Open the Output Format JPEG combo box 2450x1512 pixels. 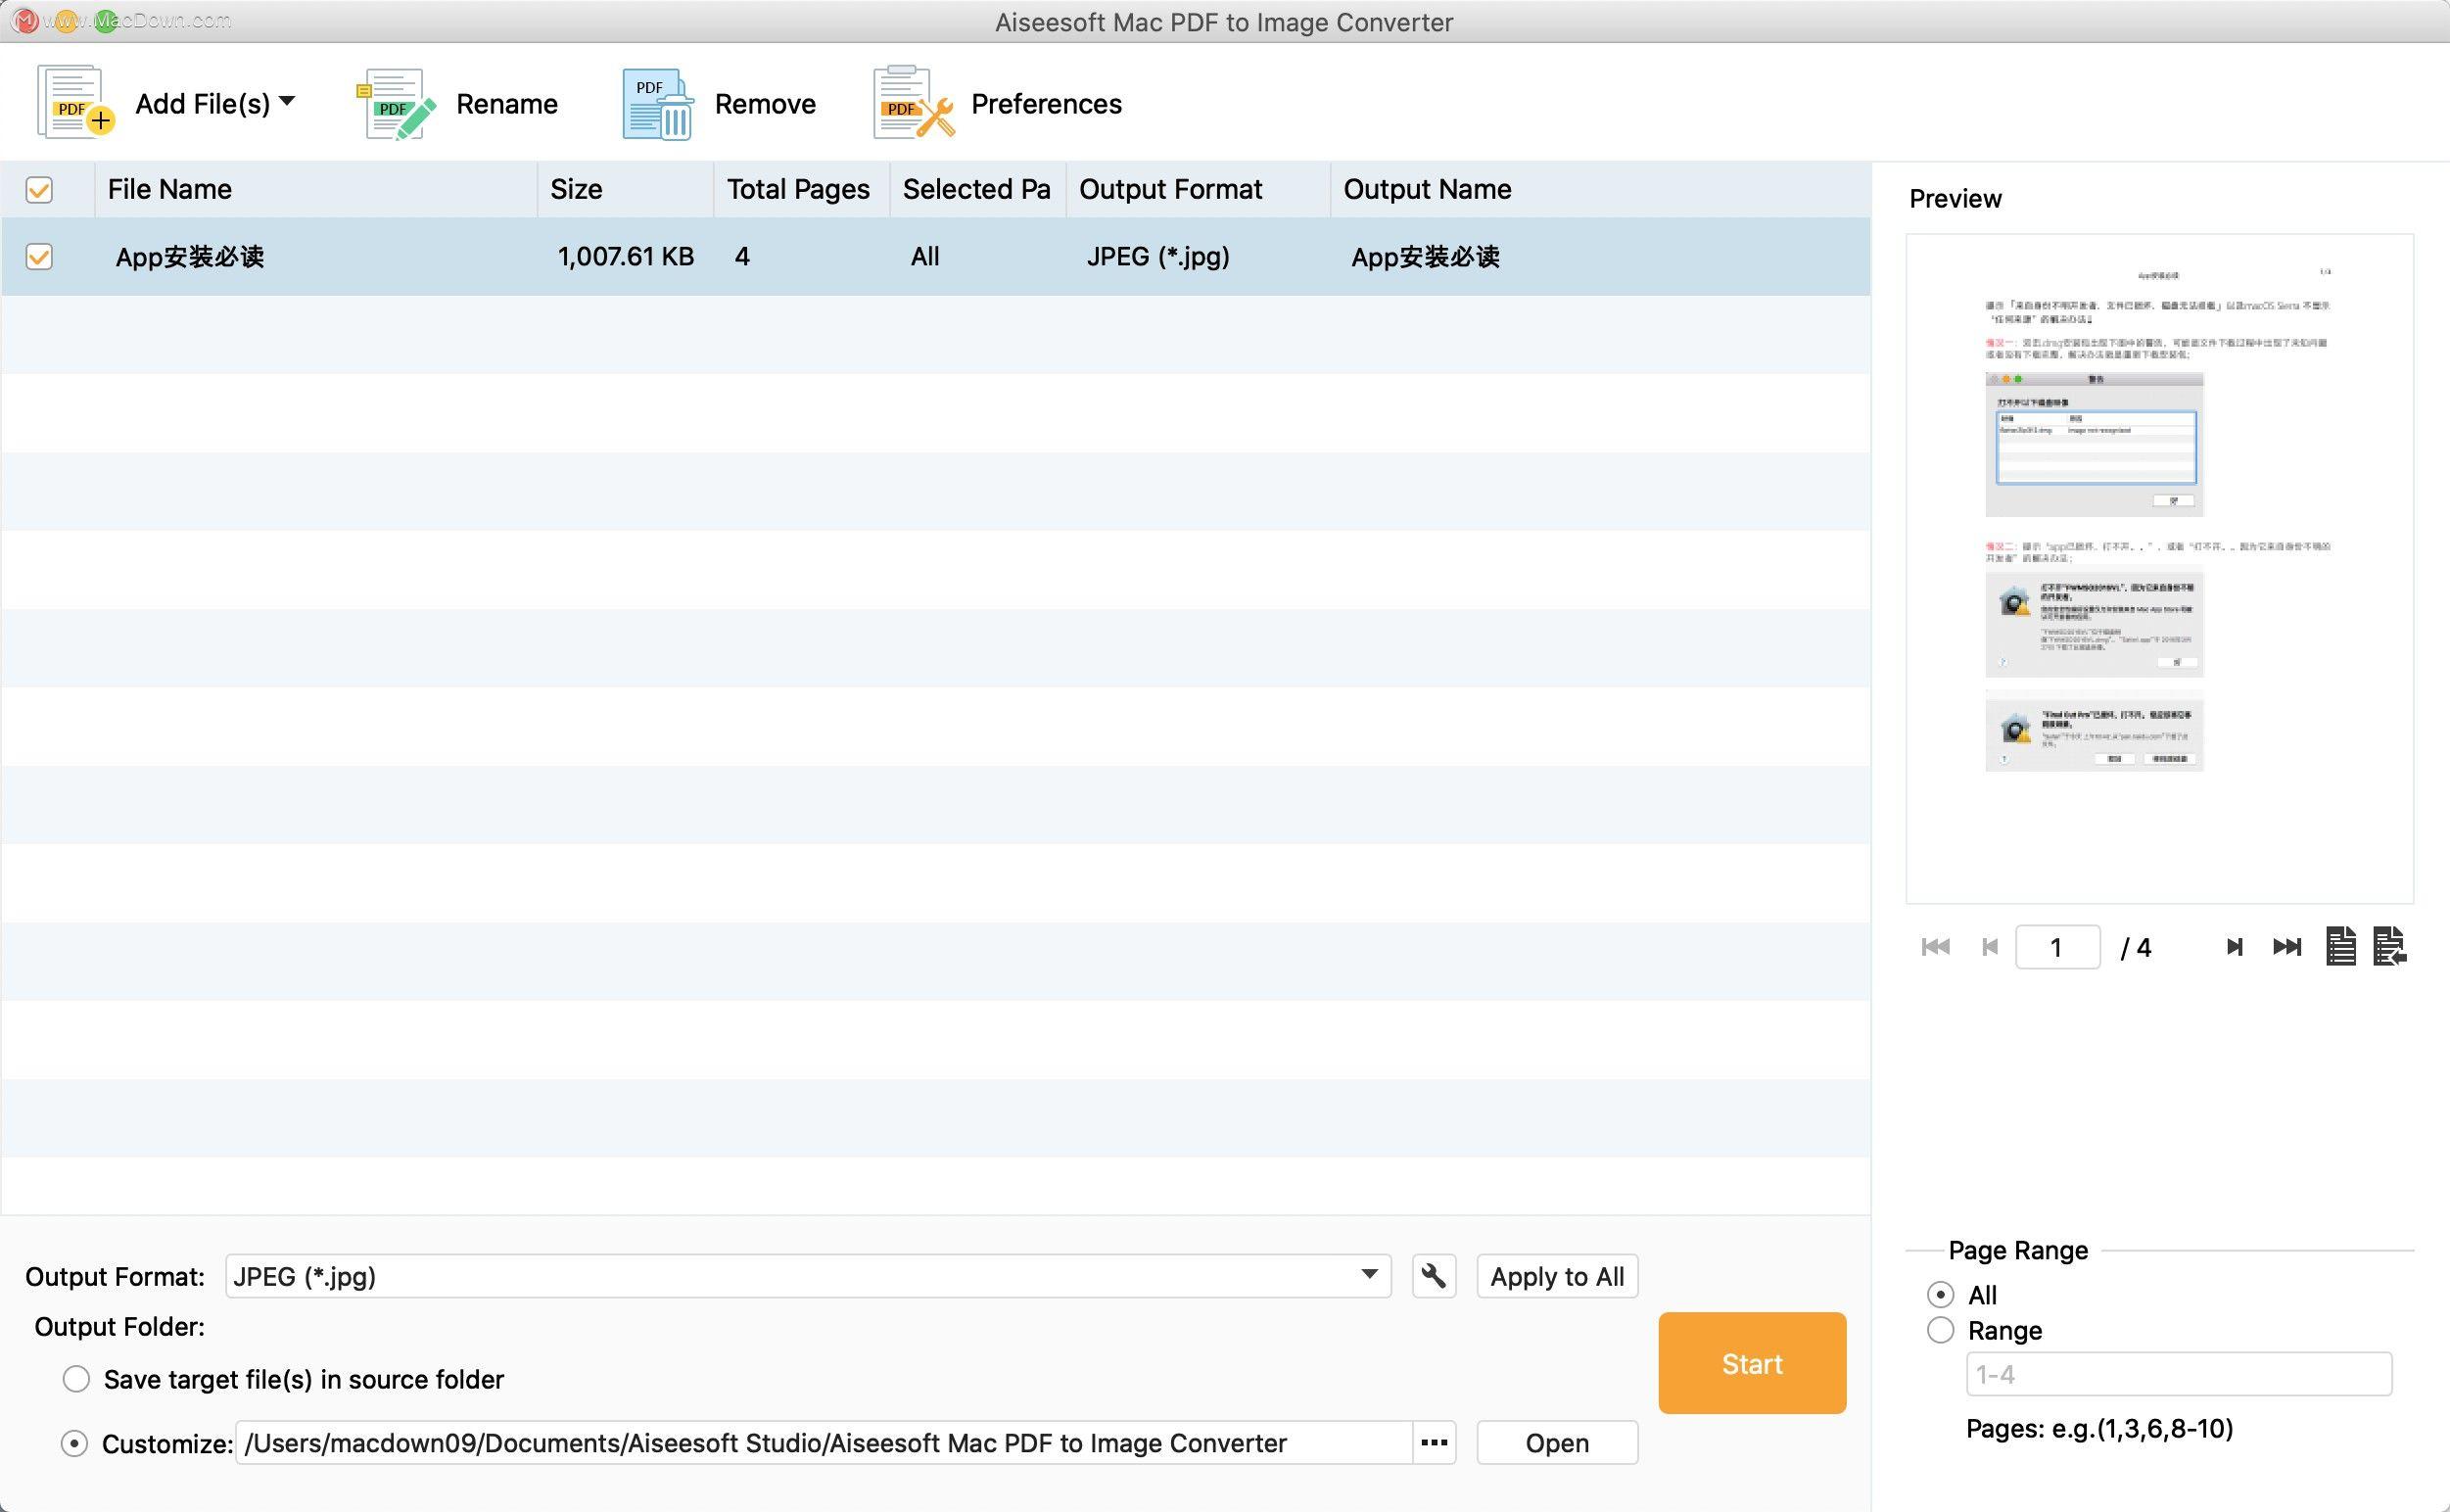click(808, 1276)
